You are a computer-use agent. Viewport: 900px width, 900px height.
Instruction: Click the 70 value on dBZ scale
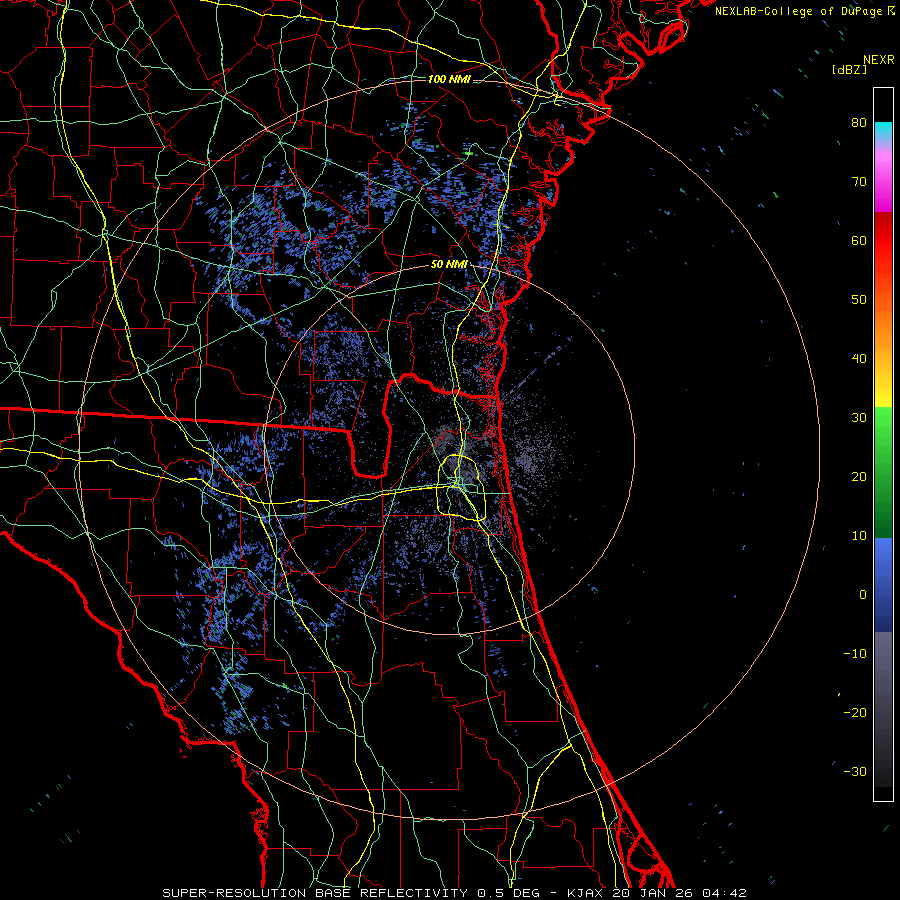(x=859, y=181)
